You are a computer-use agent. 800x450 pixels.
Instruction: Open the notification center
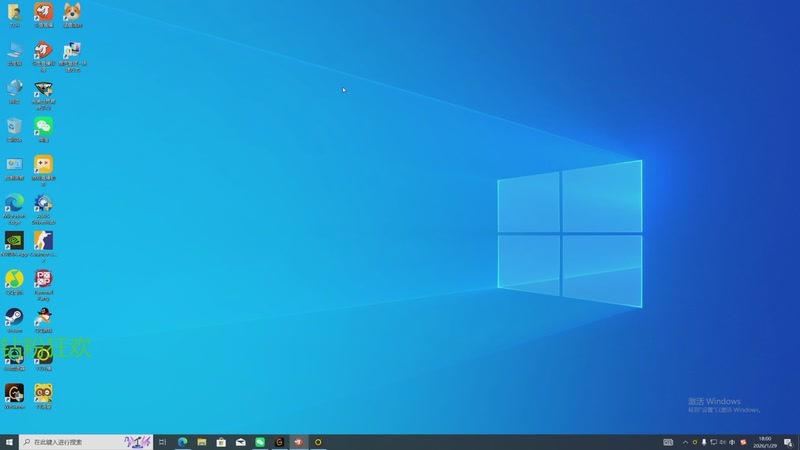coord(788,442)
